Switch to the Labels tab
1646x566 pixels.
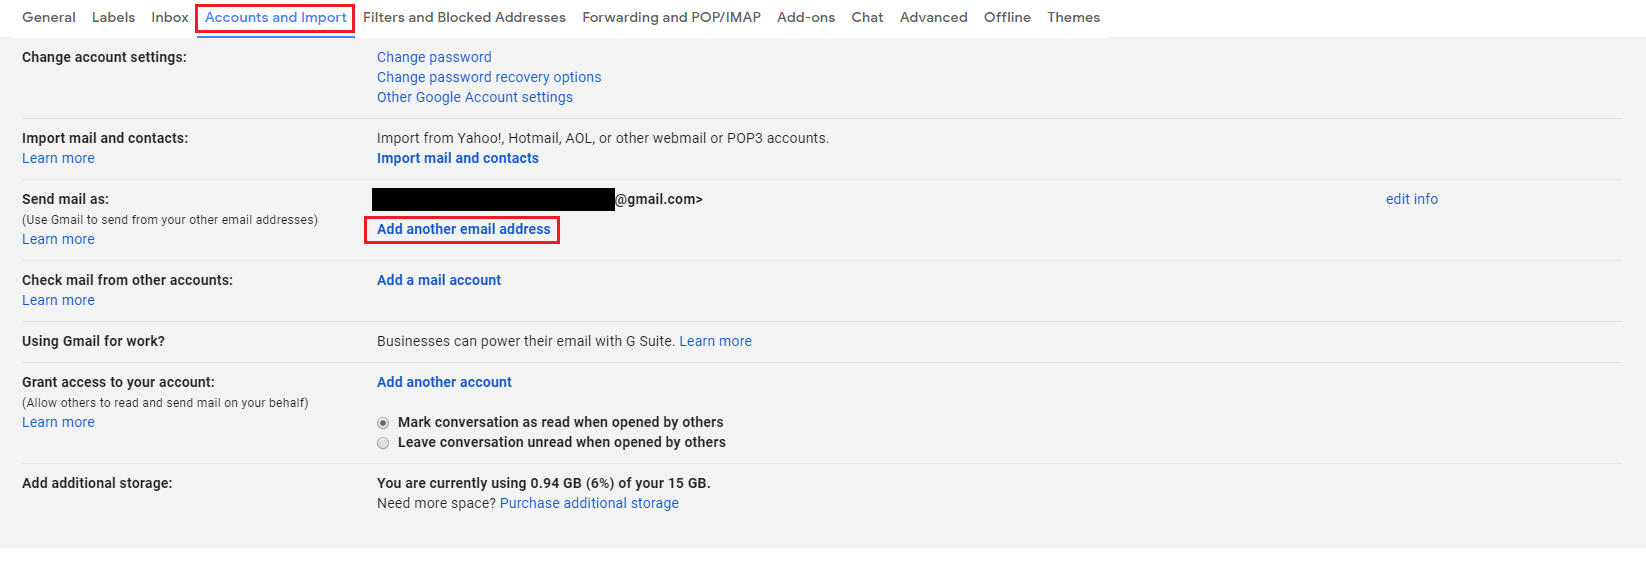[x=113, y=17]
